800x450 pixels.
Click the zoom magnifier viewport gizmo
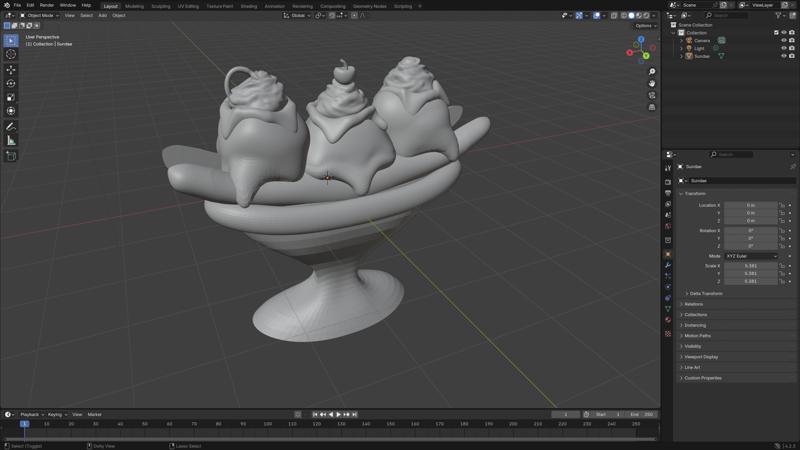pyautogui.click(x=652, y=72)
